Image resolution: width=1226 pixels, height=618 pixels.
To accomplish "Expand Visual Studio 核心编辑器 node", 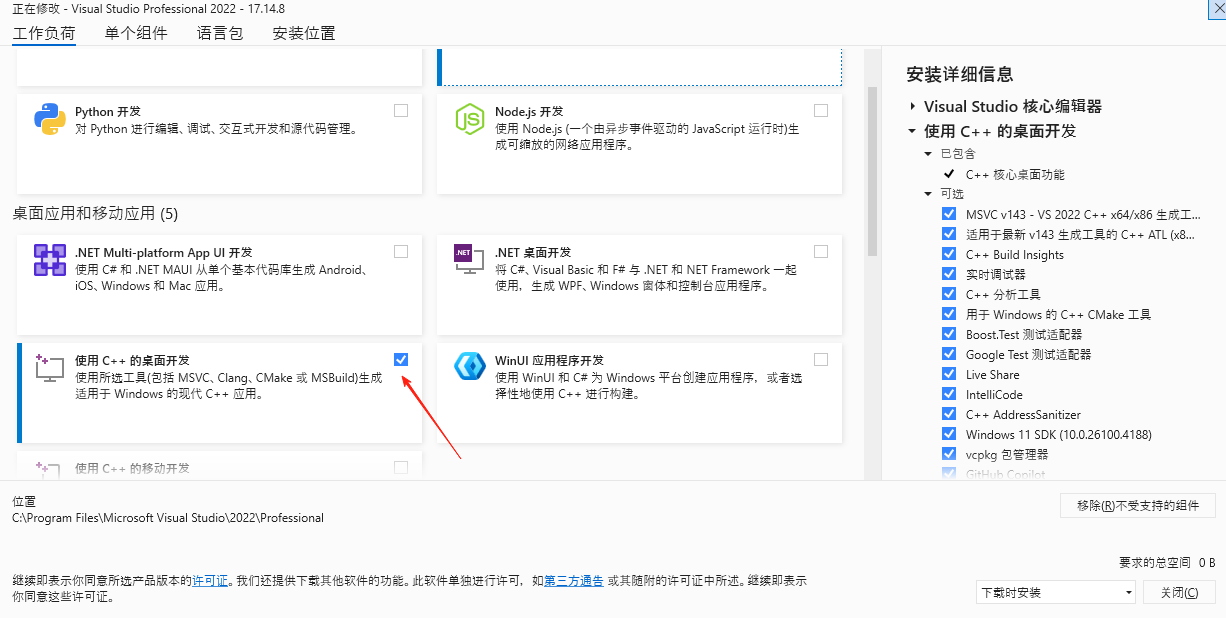I will tap(912, 106).
